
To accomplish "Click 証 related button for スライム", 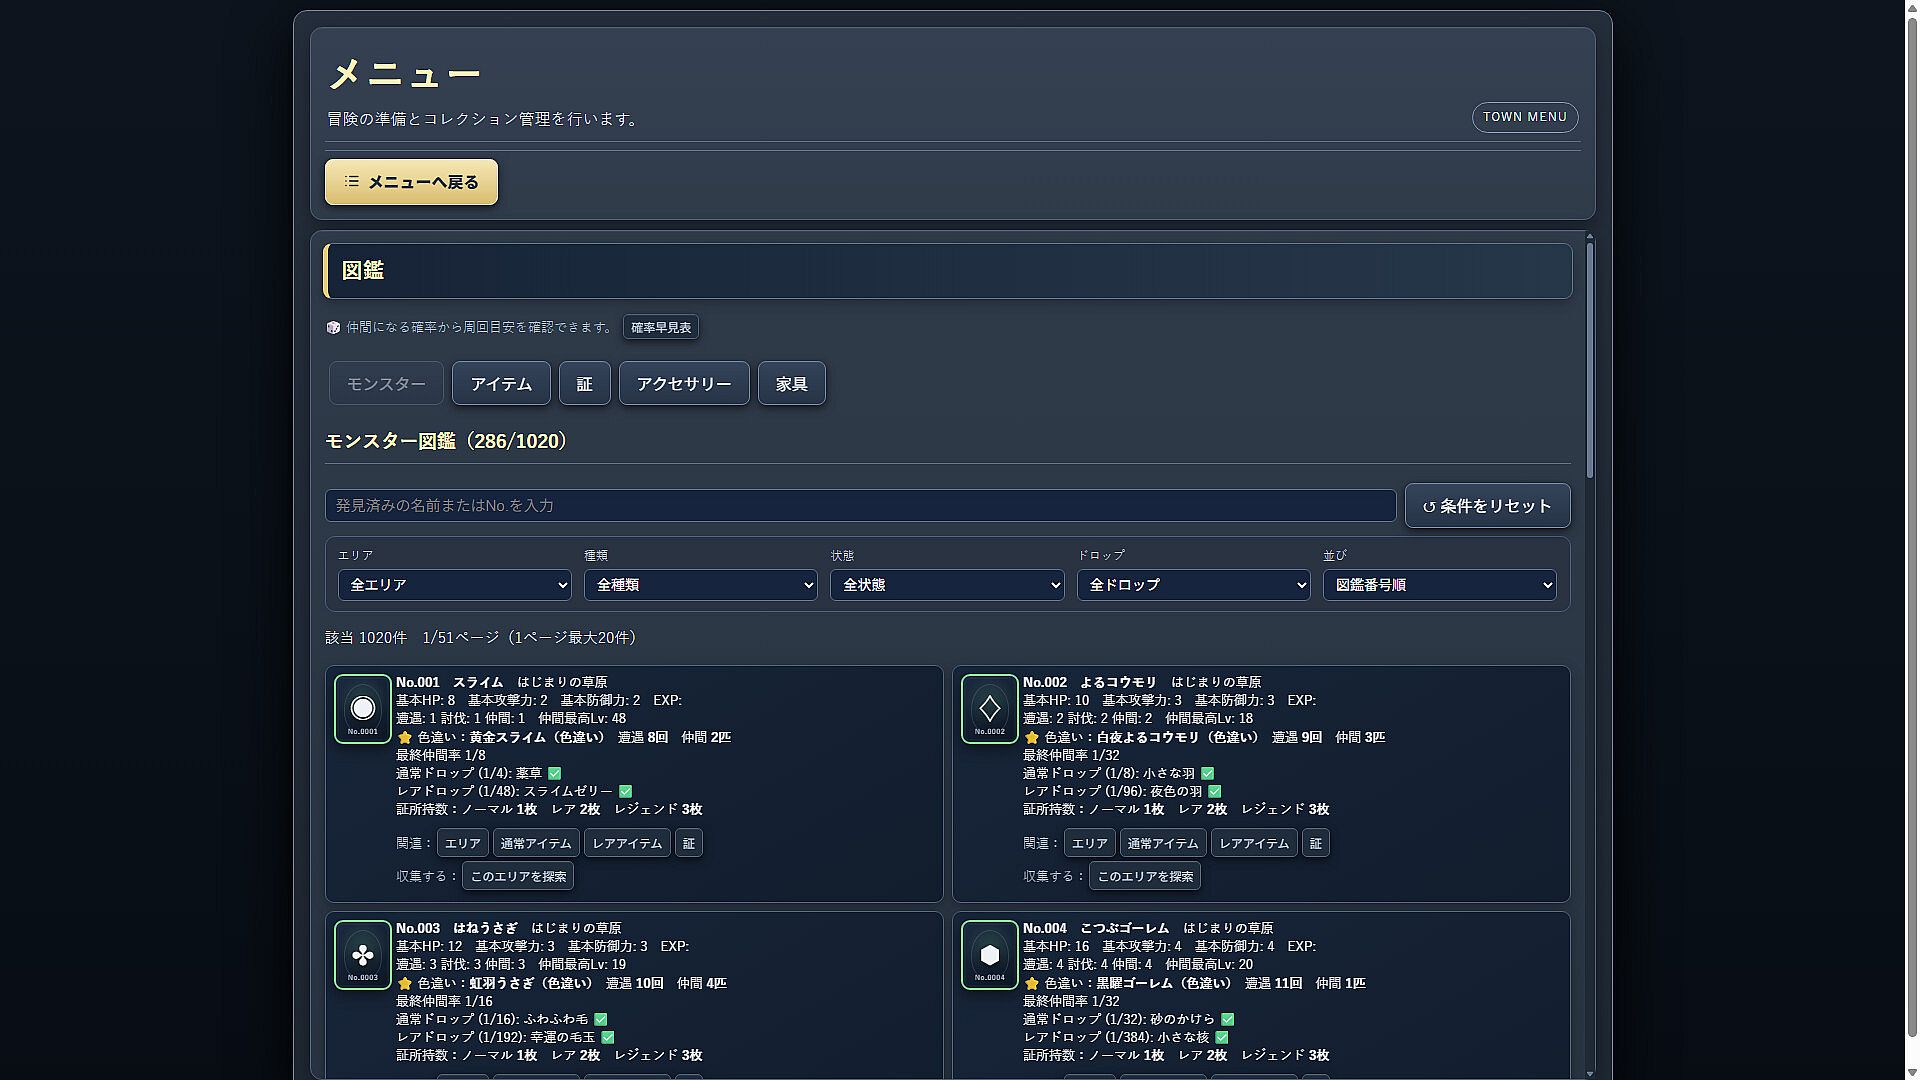I will 689,843.
